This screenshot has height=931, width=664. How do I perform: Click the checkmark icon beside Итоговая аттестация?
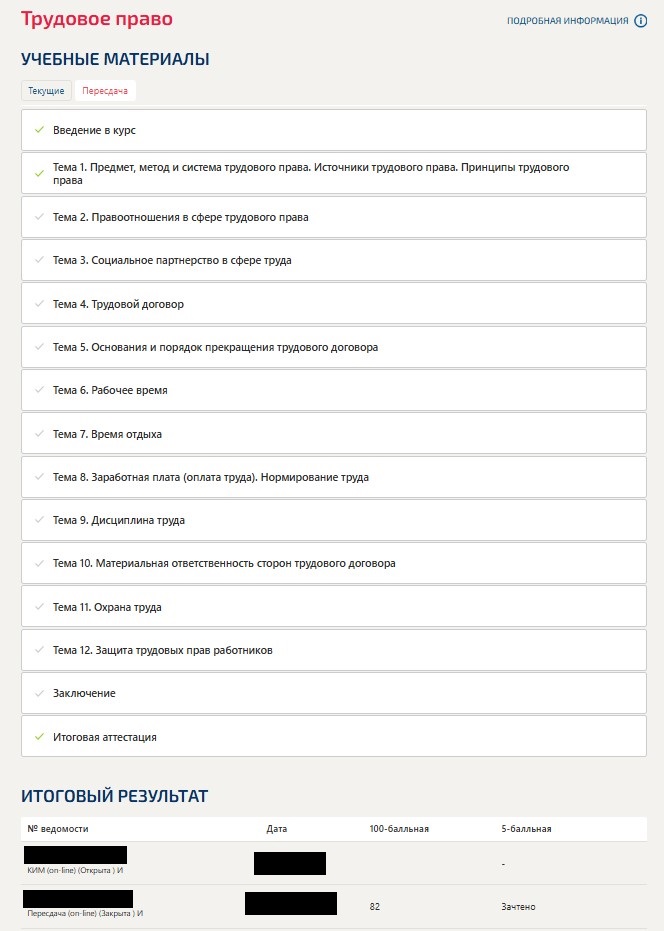pos(39,737)
